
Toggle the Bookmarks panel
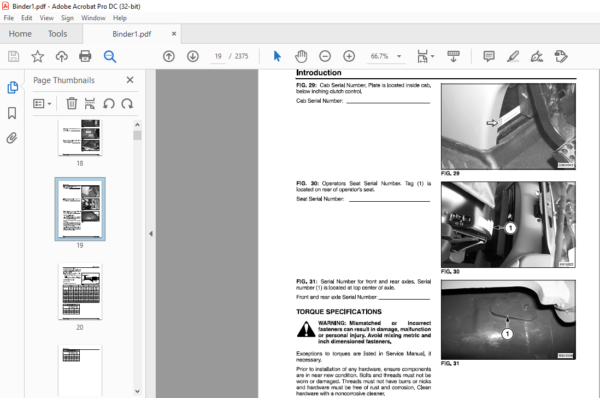click(x=12, y=113)
